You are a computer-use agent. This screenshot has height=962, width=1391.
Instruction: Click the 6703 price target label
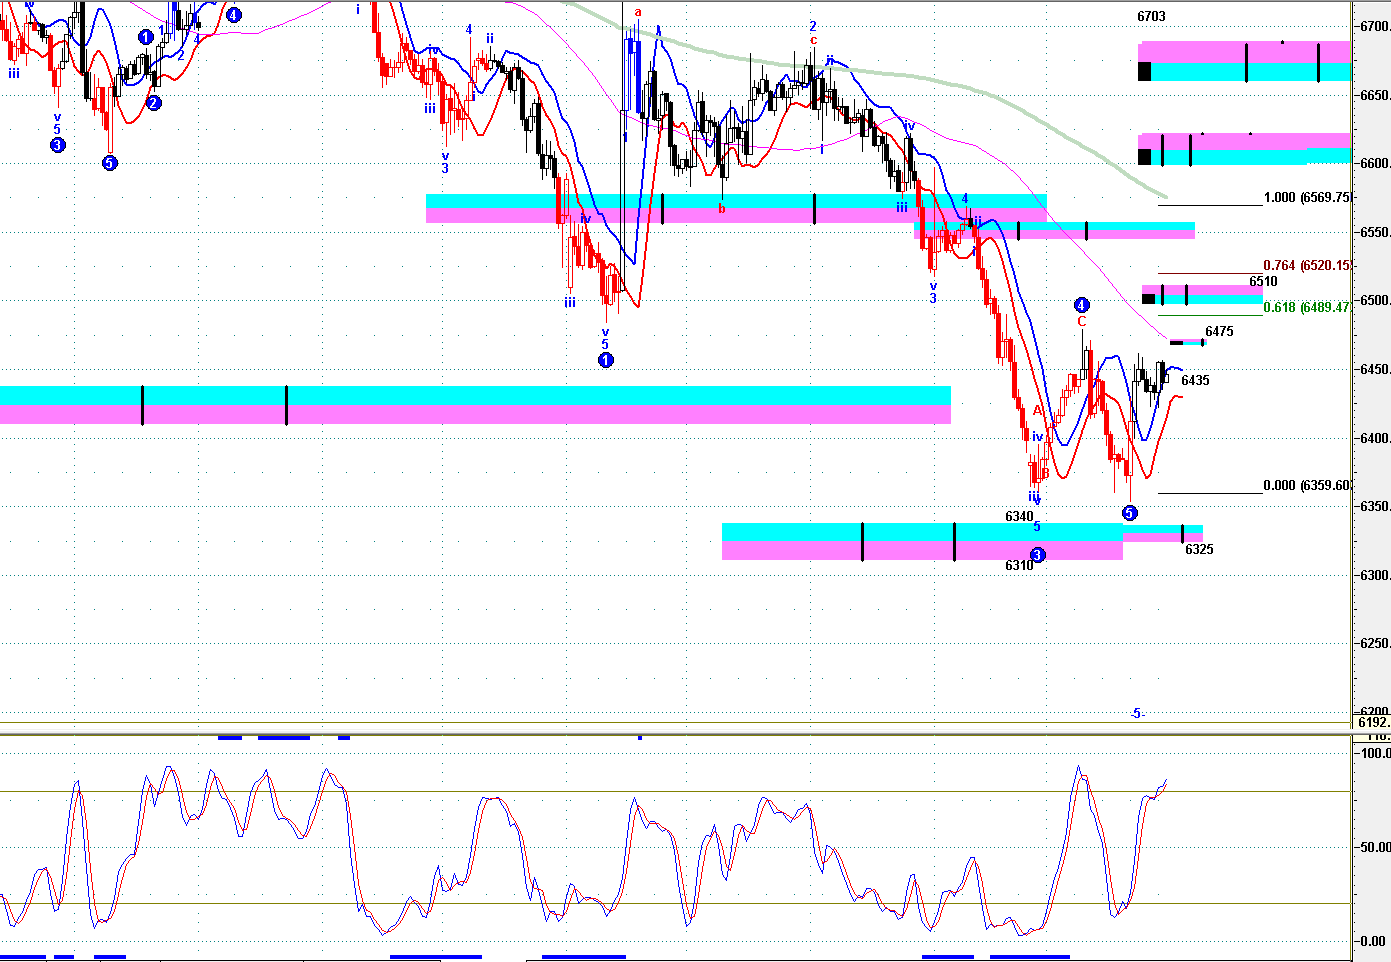pyautogui.click(x=1151, y=16)
